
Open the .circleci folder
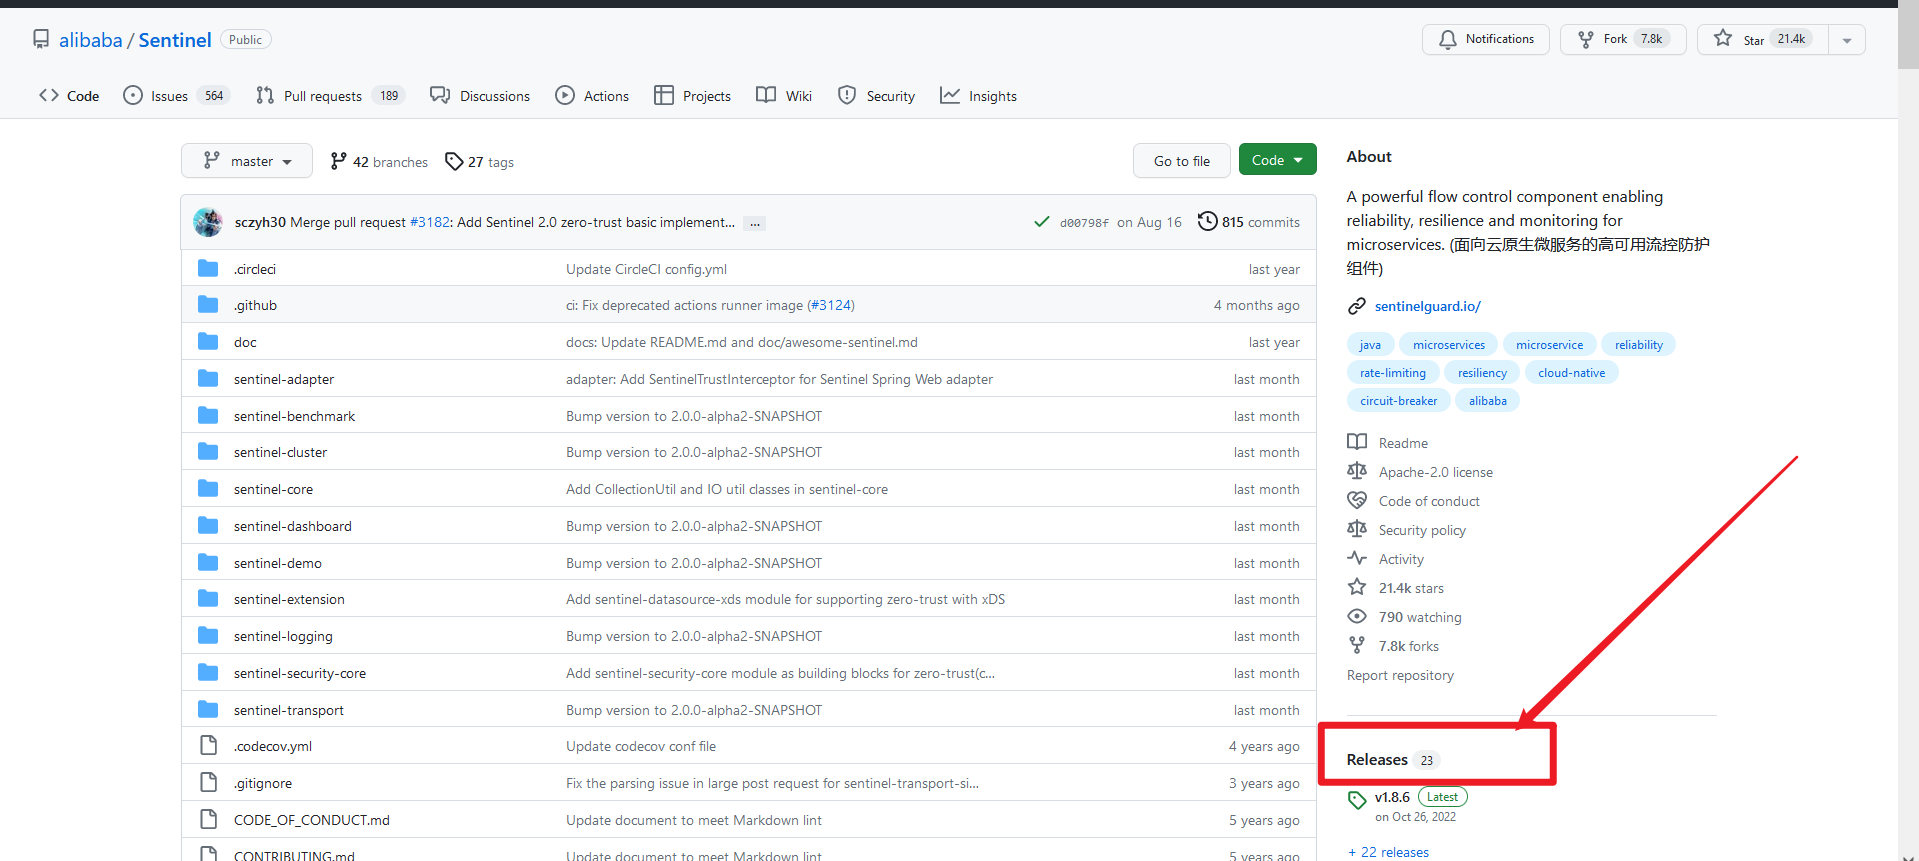255,269
